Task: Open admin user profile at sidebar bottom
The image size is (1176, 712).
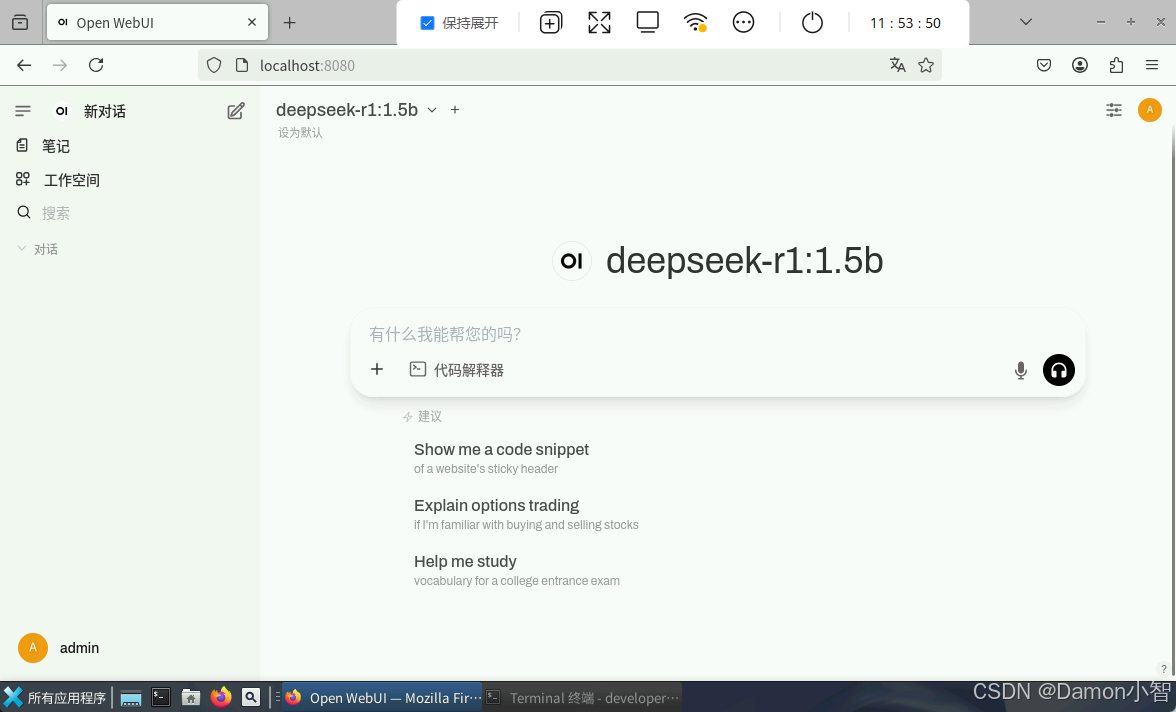Action: pos(58,647)
